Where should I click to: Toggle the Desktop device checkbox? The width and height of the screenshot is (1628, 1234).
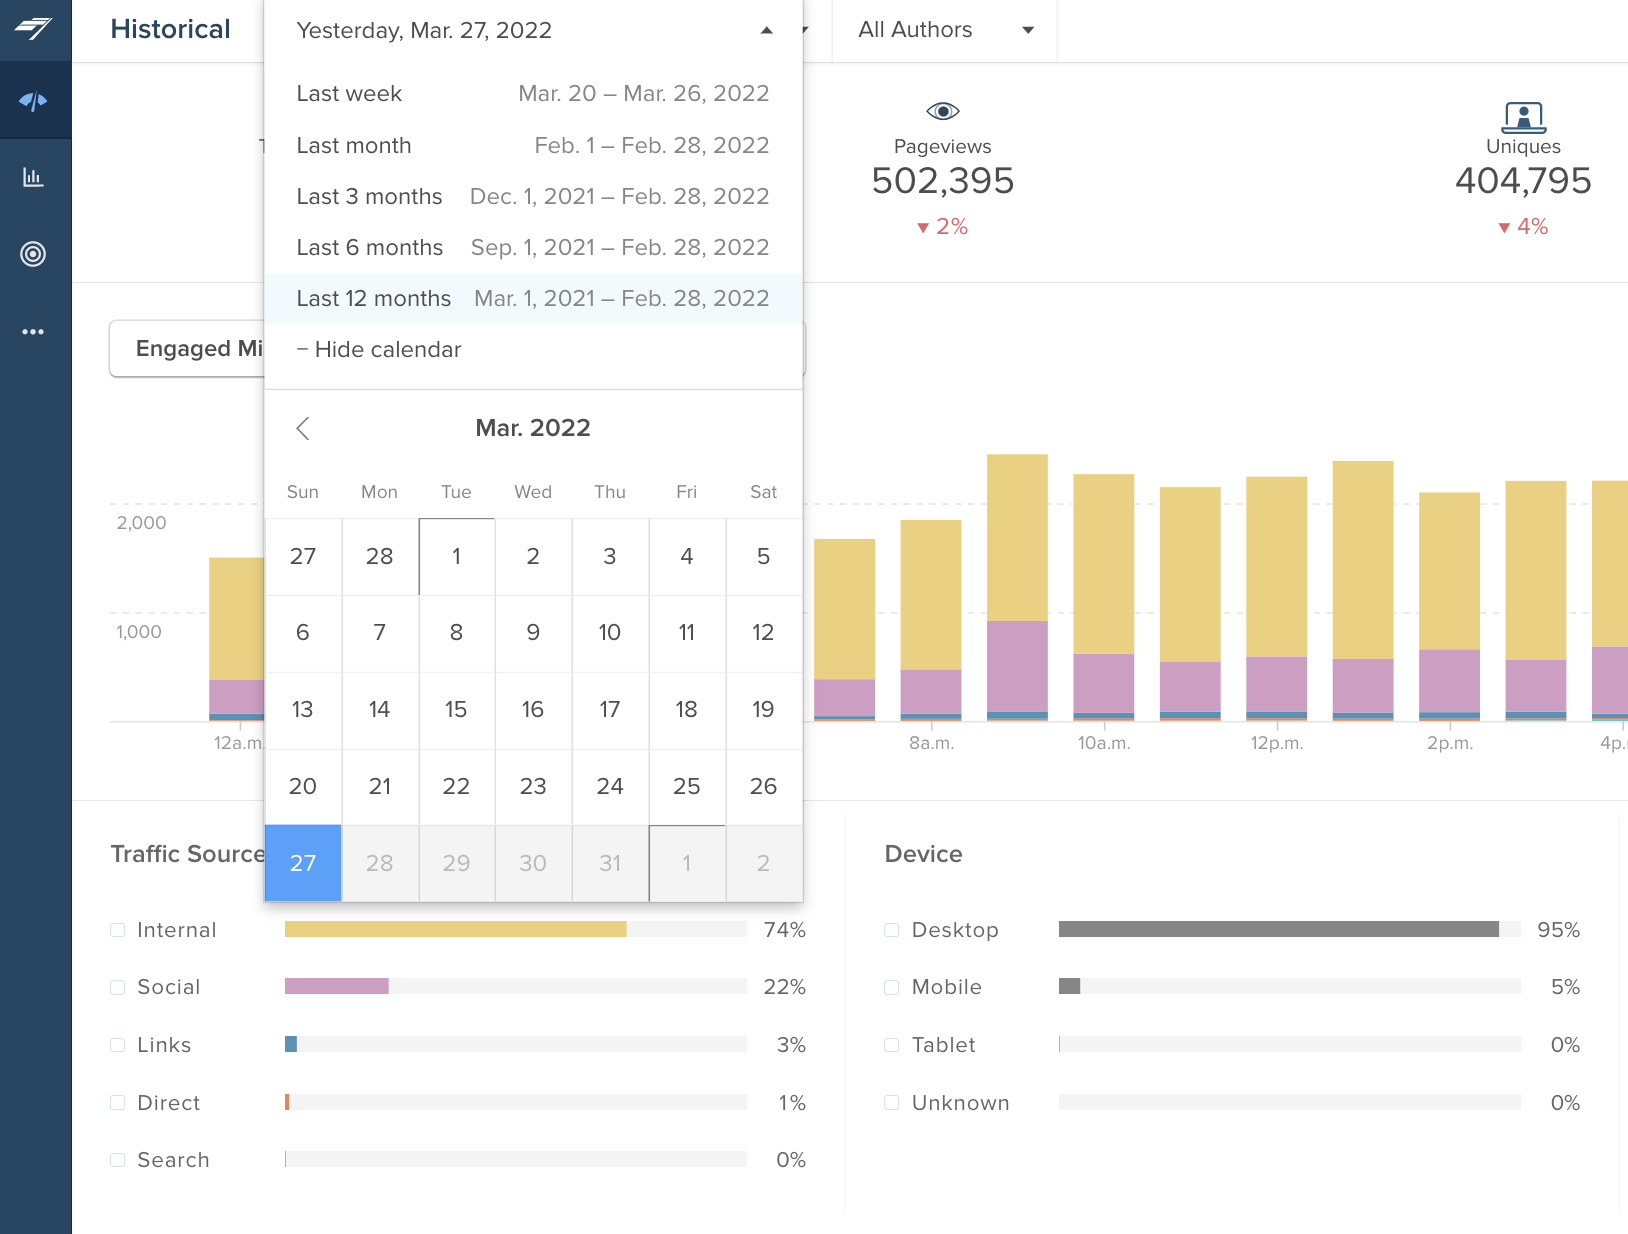[x=892, y=930]
